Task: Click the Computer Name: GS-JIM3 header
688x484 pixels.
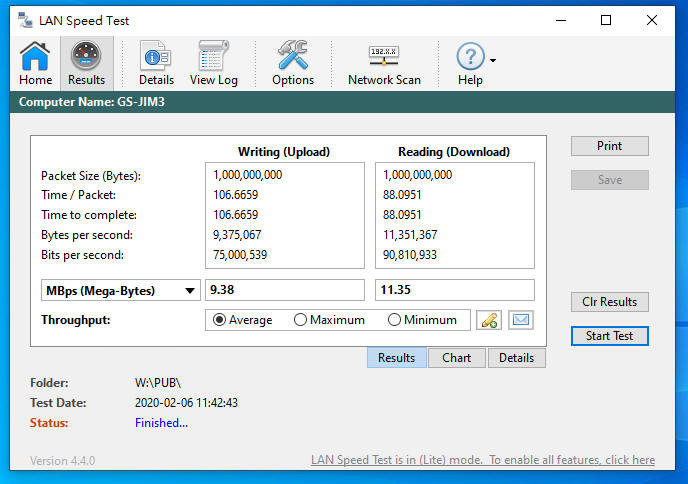Action: (x=92, y=102)
